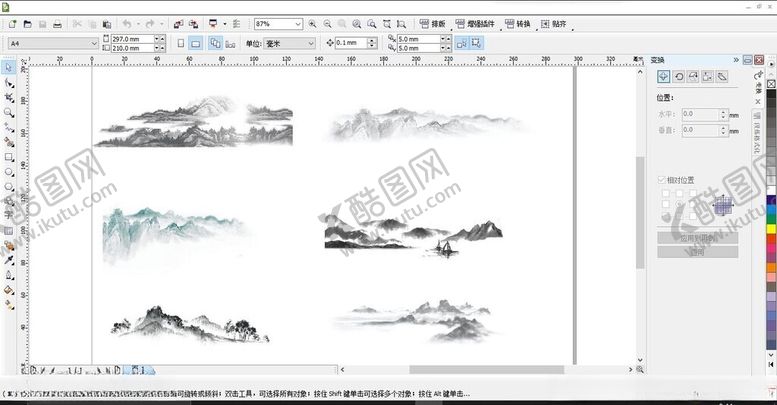Click the Print icon in the toolbar
Viewport: 777px width, 405px height.
(x=57, y=23)
